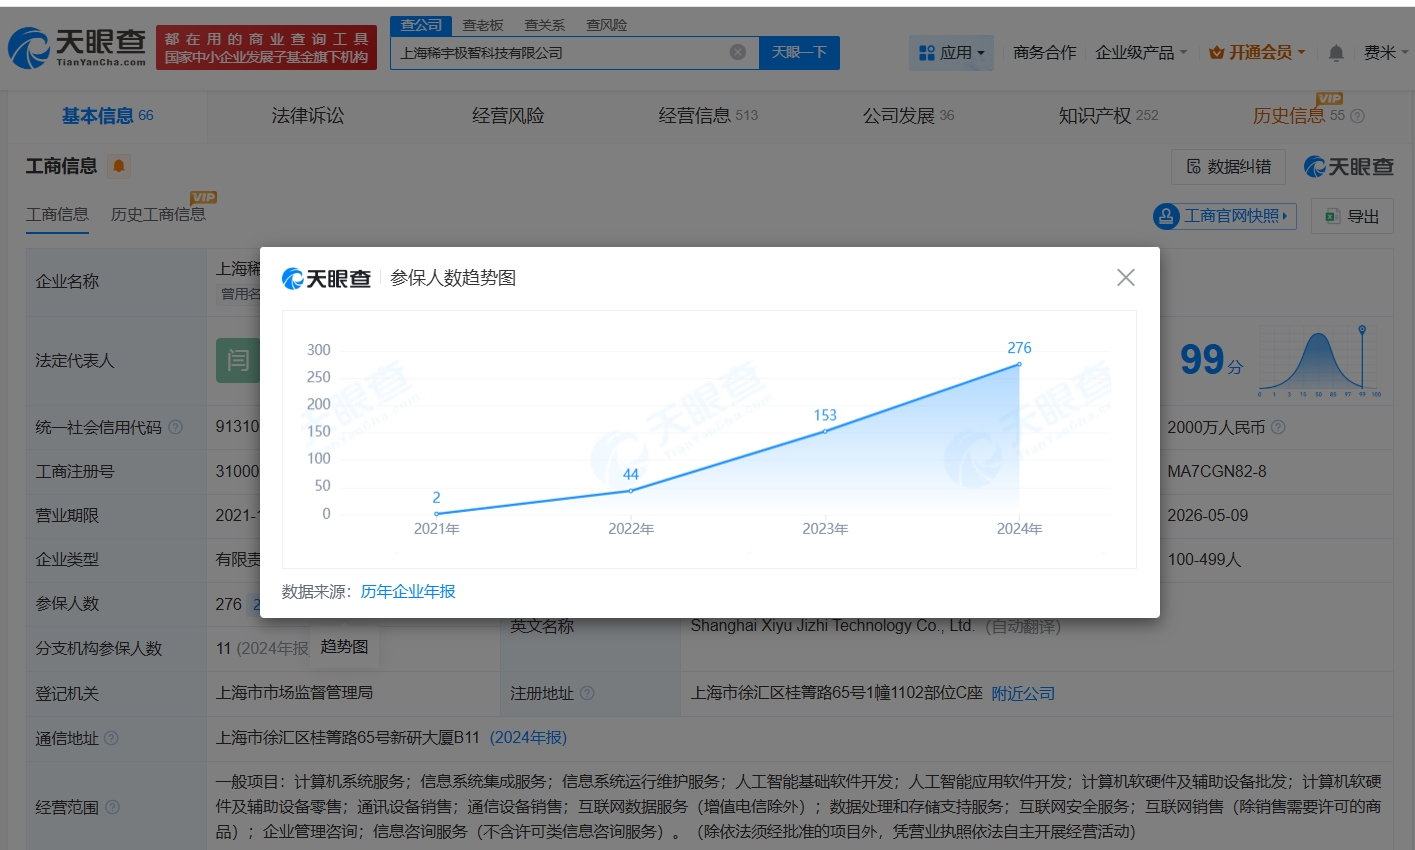
Task: Open the notifications bell in header
Action: pyautogui.click(x=1336, y=53)
